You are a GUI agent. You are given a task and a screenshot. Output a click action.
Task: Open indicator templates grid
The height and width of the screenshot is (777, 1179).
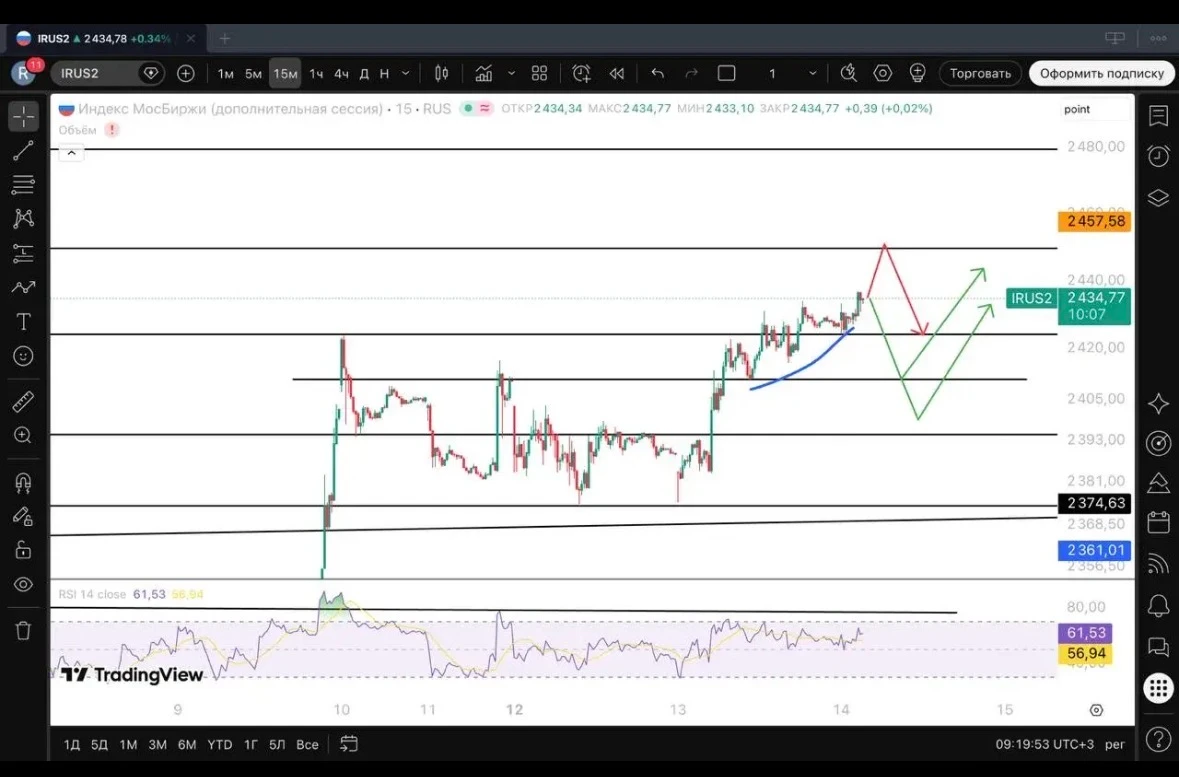click(539, 73)
